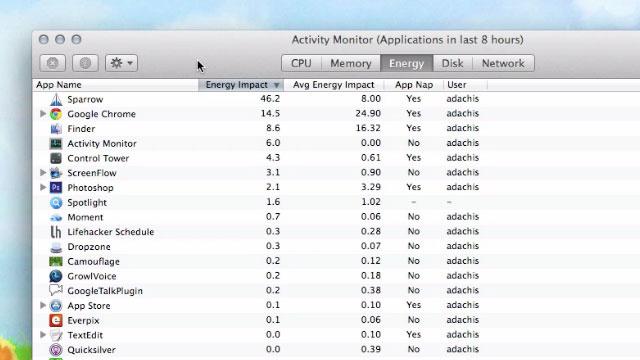The width and height of the screenshot is (640, 360).
Task: Sort by Avg Energy Impact column
Action: coord(333,85)
